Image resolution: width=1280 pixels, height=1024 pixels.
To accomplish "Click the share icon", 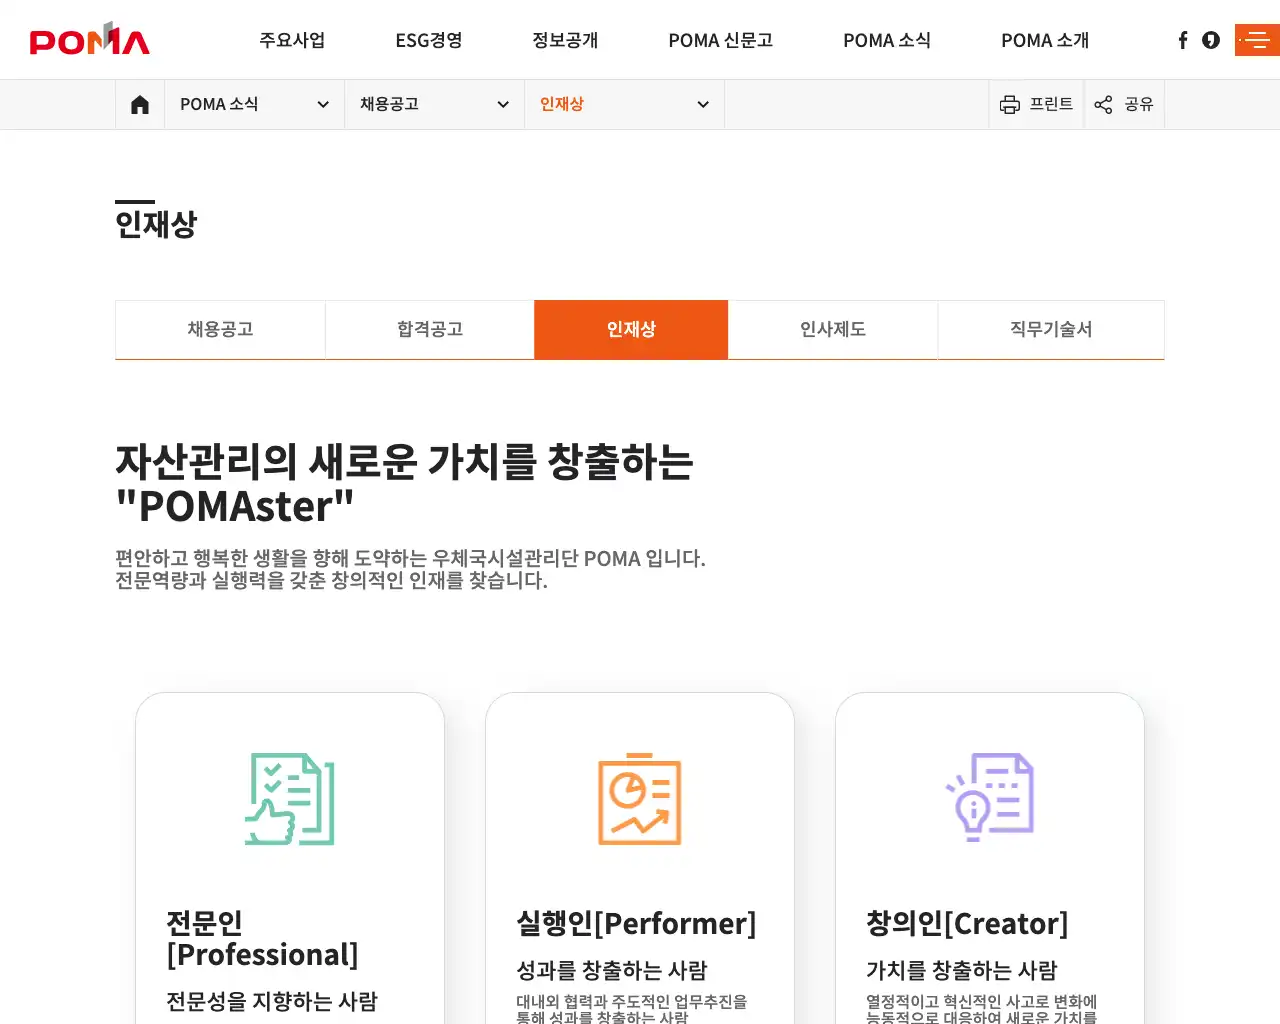I will [x=1103, y=104].
